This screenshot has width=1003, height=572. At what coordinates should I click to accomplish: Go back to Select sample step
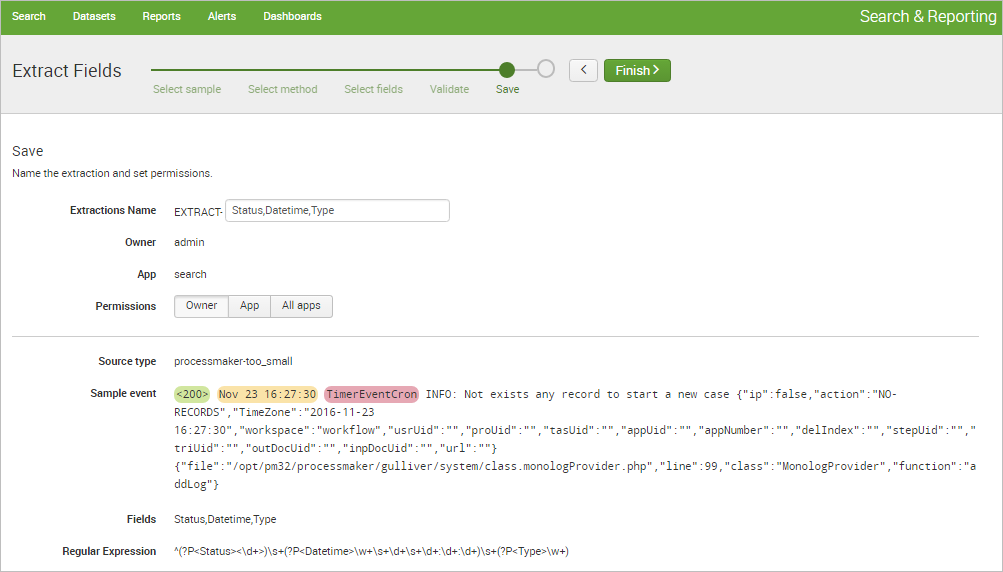187,89
